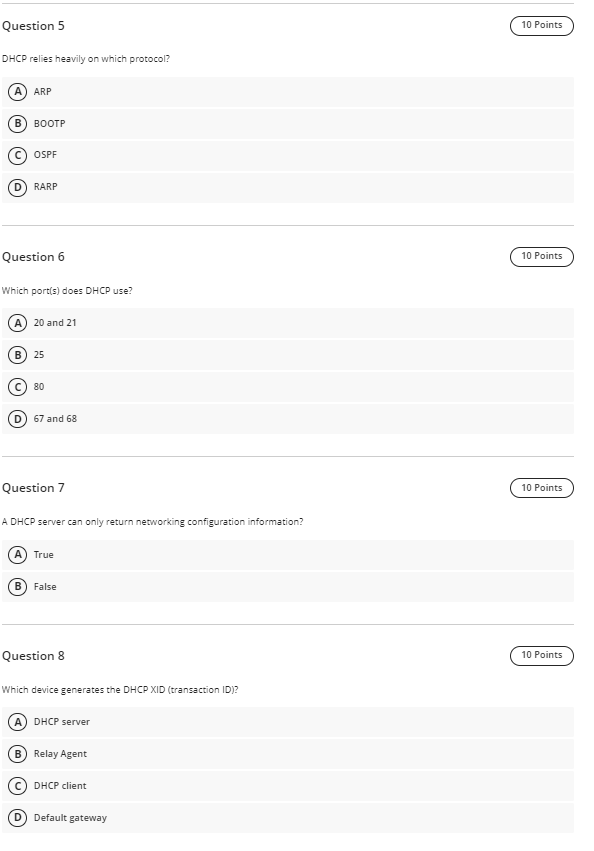The width and height of the screenshot is (594, 851).
Task: Choose DHCP server in Question 8
Action: pos(288,722)
